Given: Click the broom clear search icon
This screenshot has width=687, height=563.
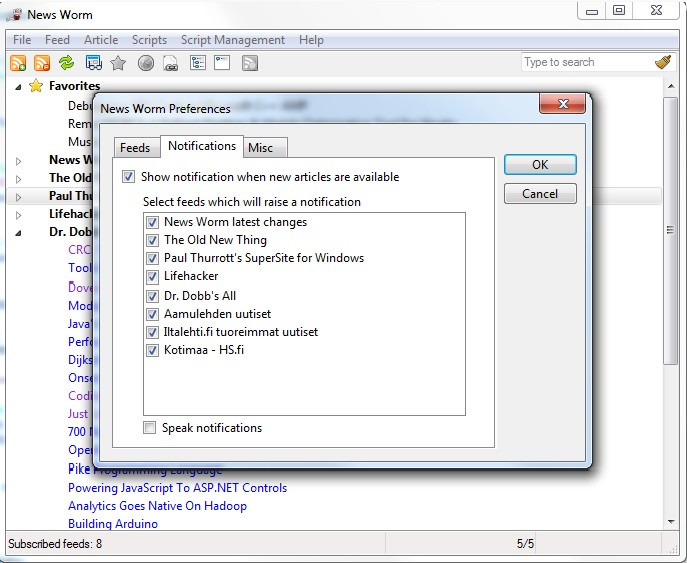Looking at the screenshot, I should coord(663,62).
